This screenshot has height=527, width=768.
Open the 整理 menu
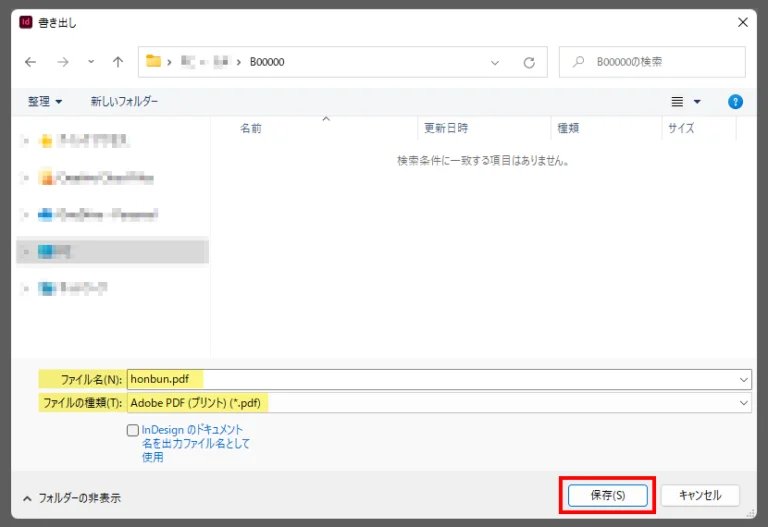pyautogui.click(x=45, y=102)
